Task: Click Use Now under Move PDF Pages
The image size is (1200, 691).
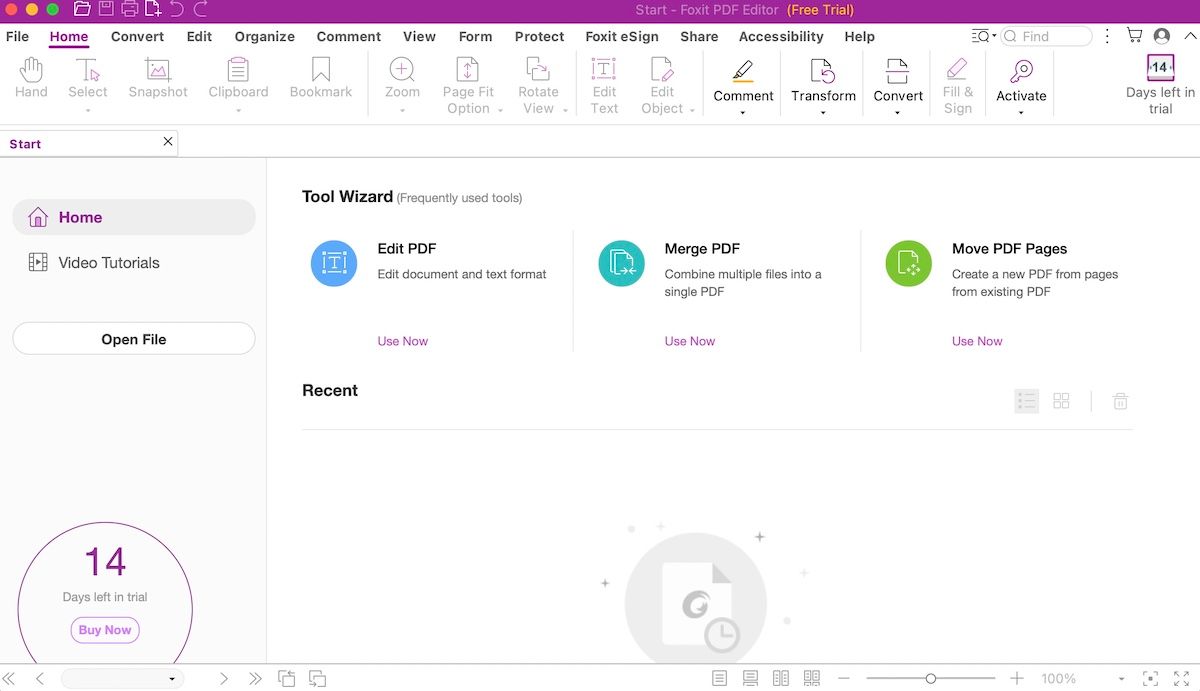Action: pos(977,341)
